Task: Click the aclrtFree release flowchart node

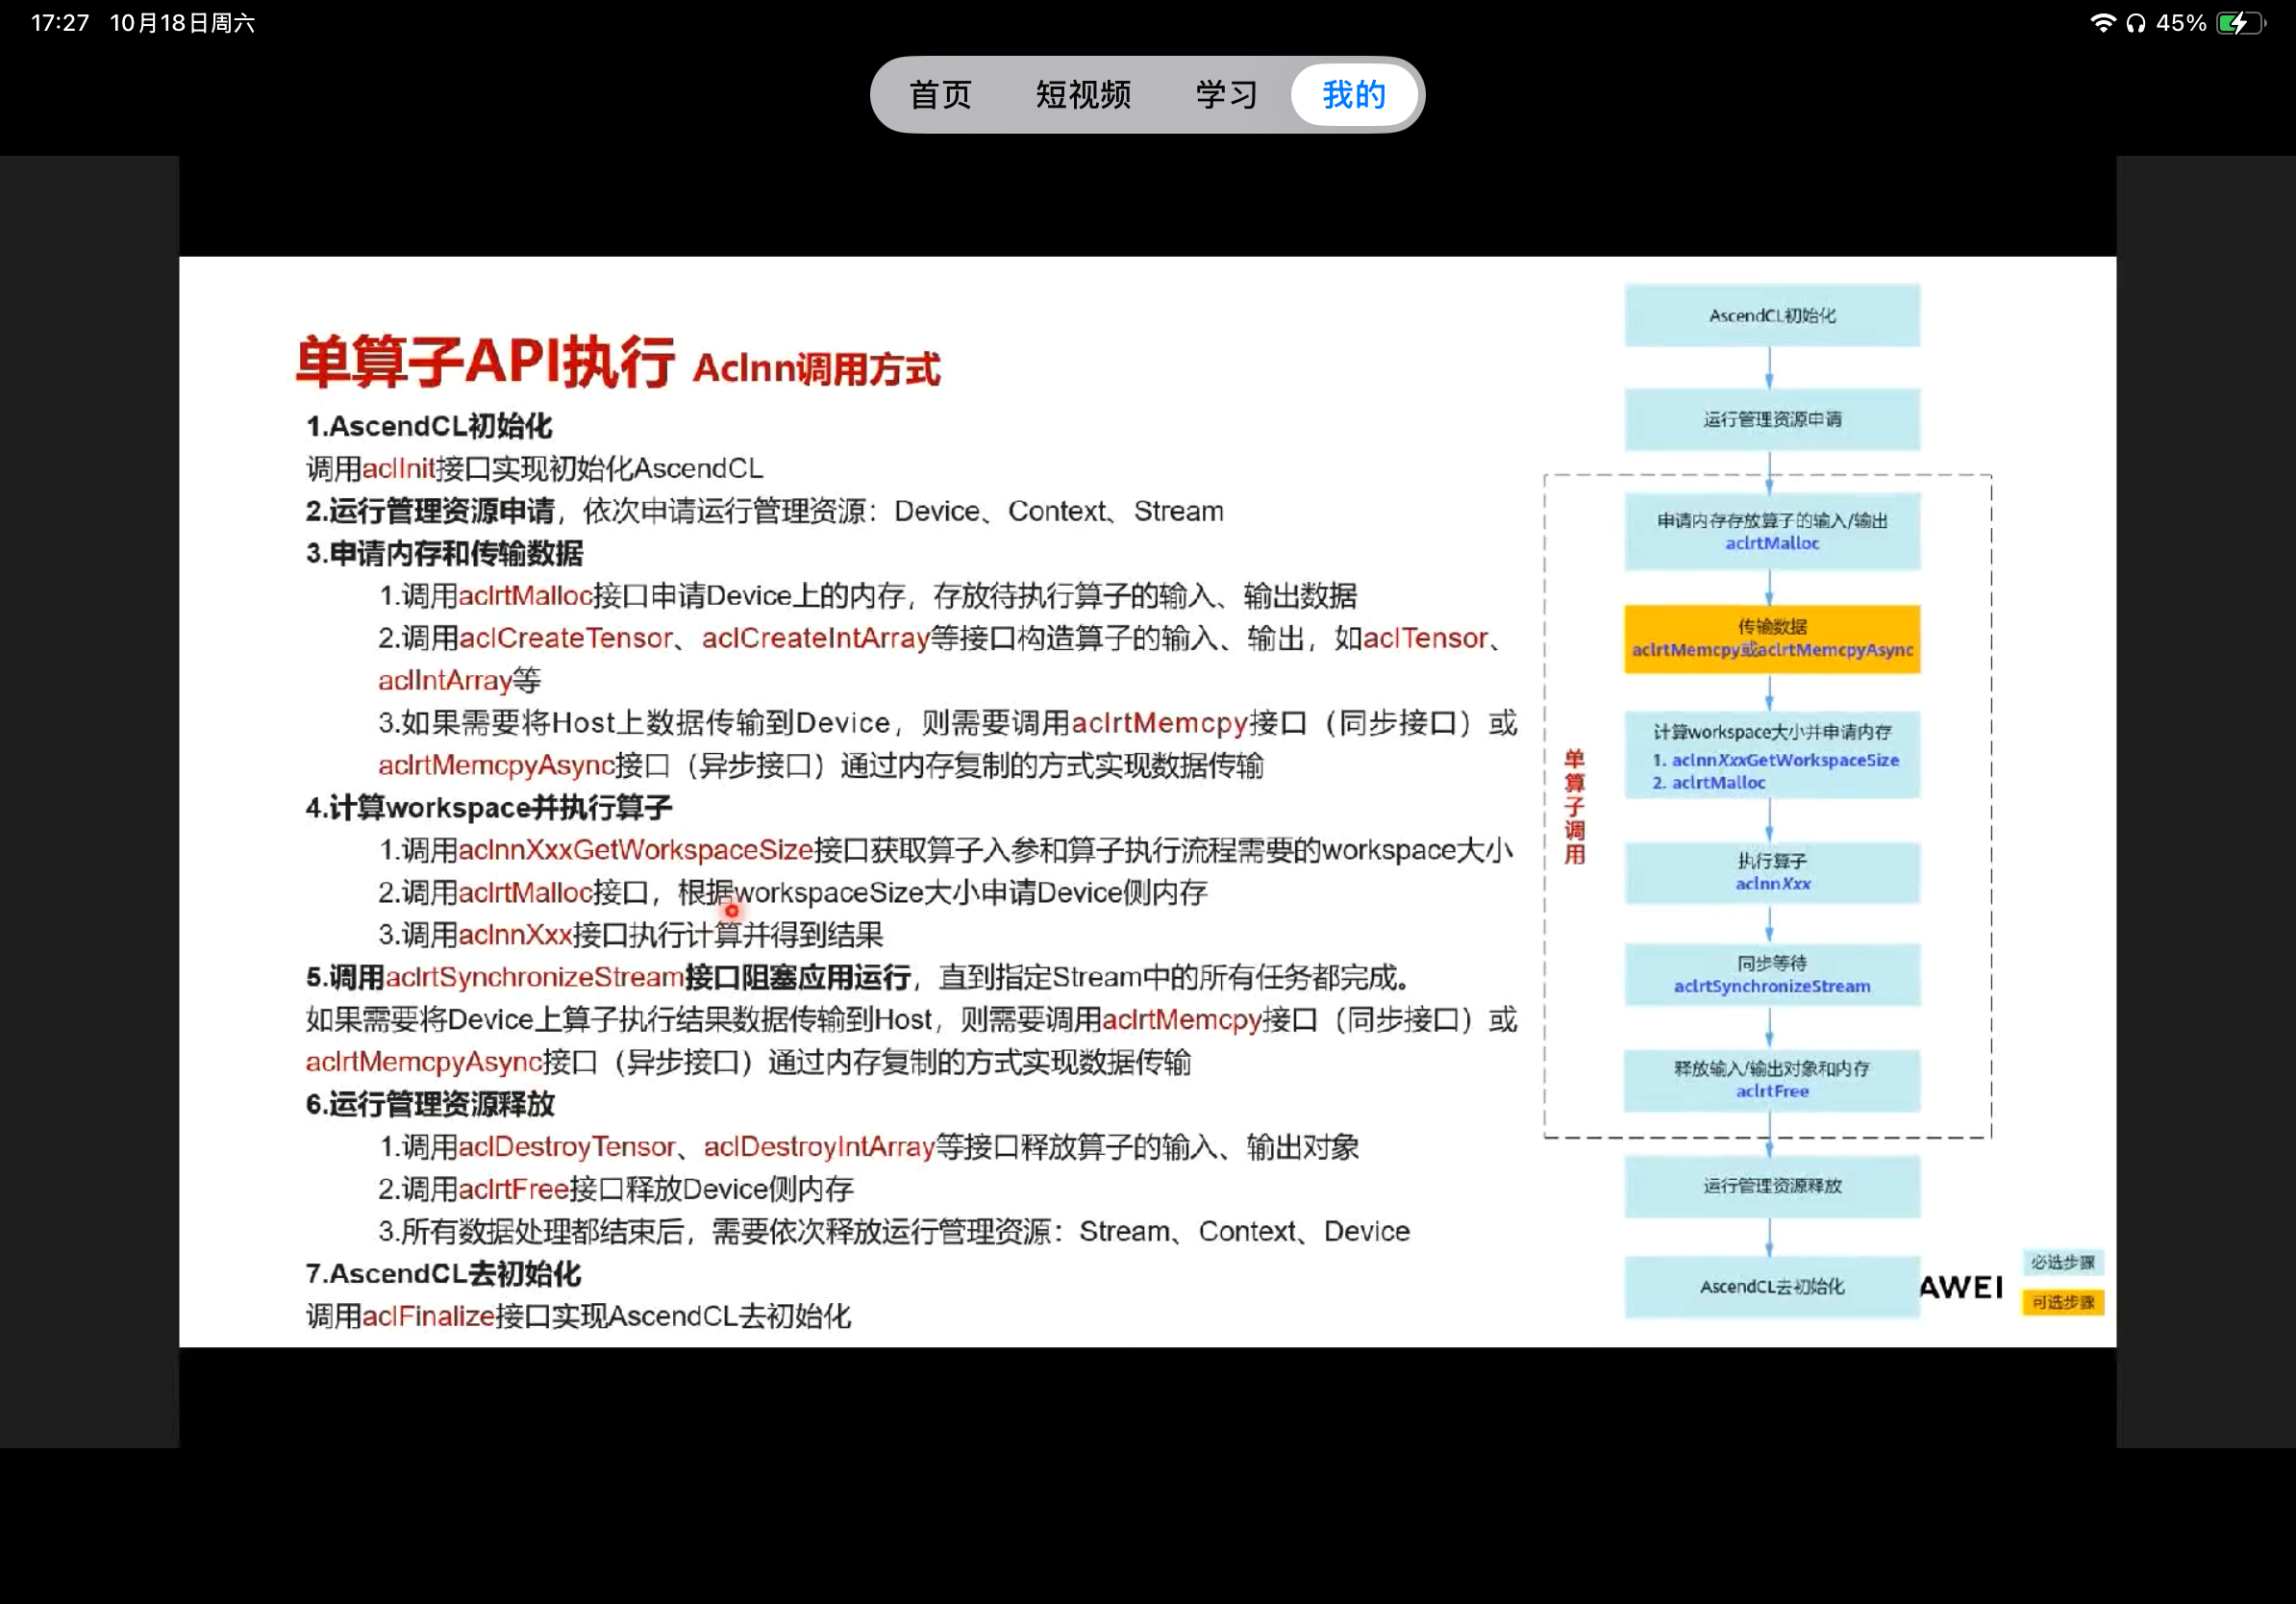Action: point(1771,1079)
